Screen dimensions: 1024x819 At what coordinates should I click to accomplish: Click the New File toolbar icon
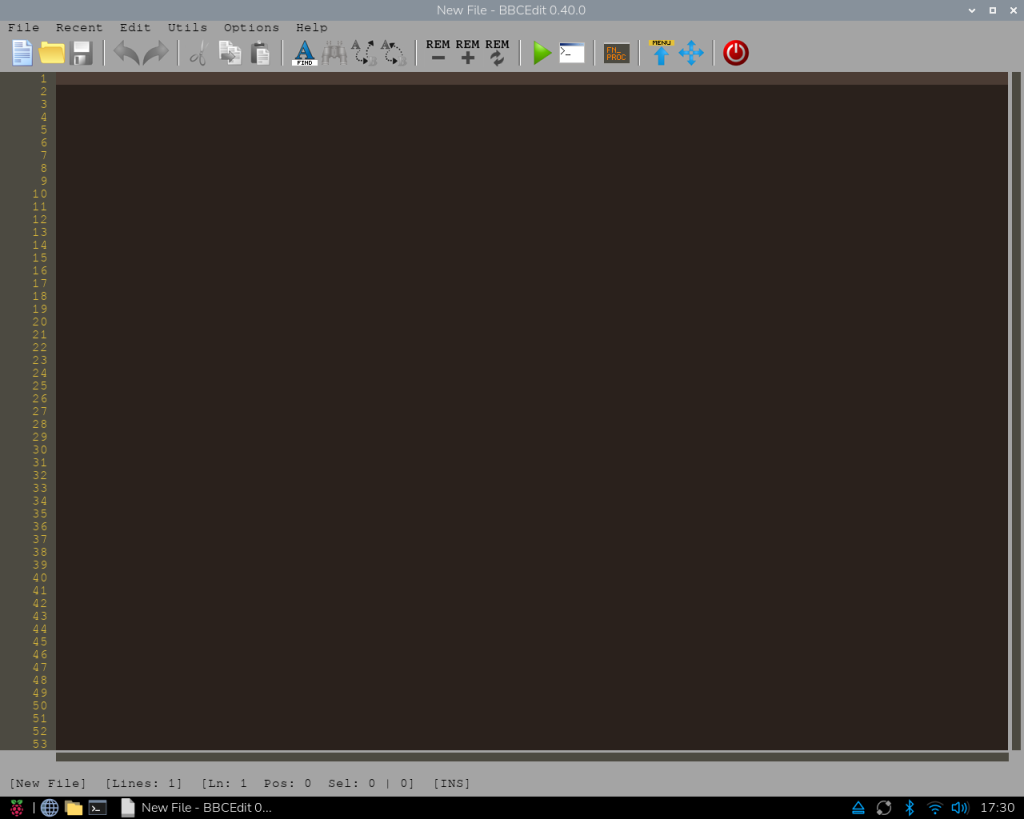(22, 53)
